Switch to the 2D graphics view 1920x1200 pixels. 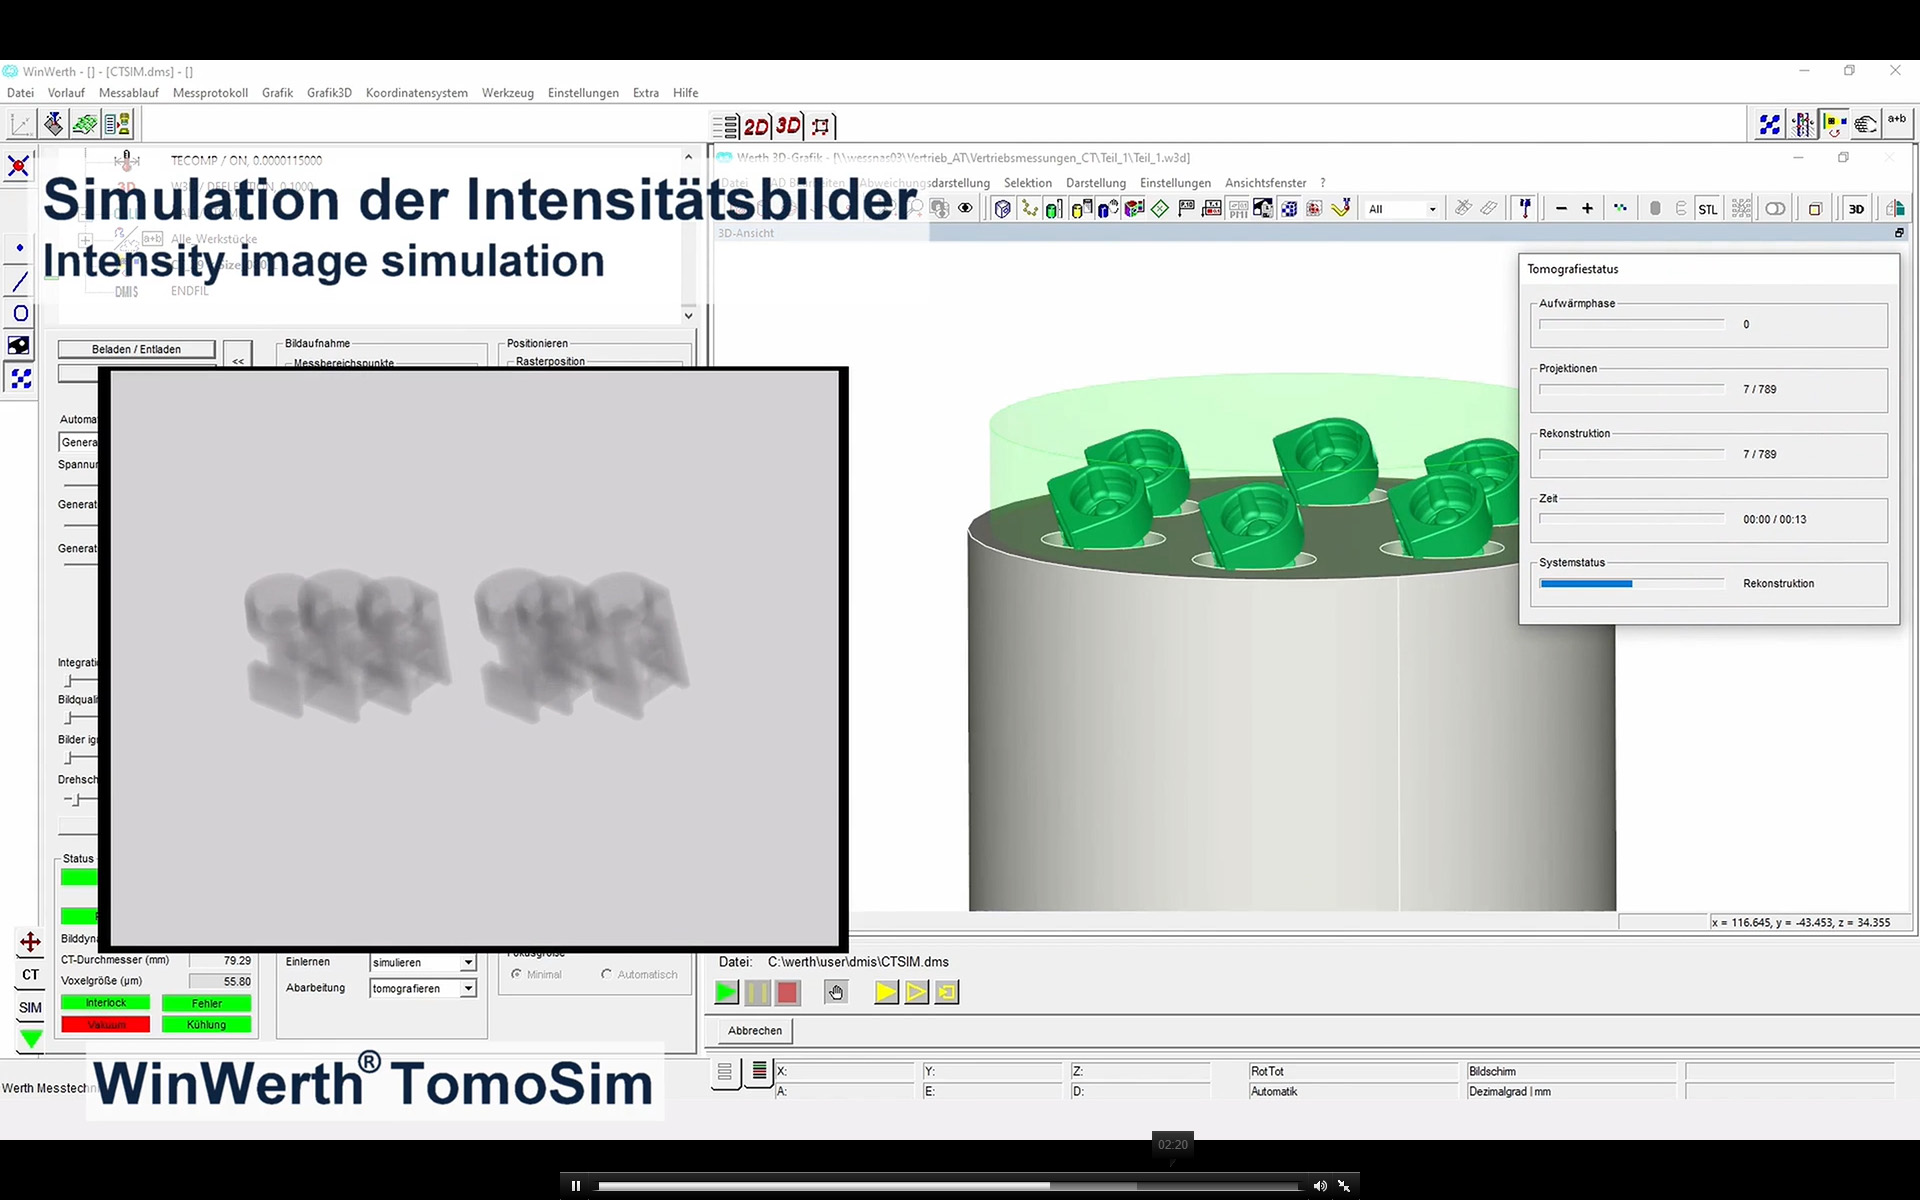pos(757,126)
